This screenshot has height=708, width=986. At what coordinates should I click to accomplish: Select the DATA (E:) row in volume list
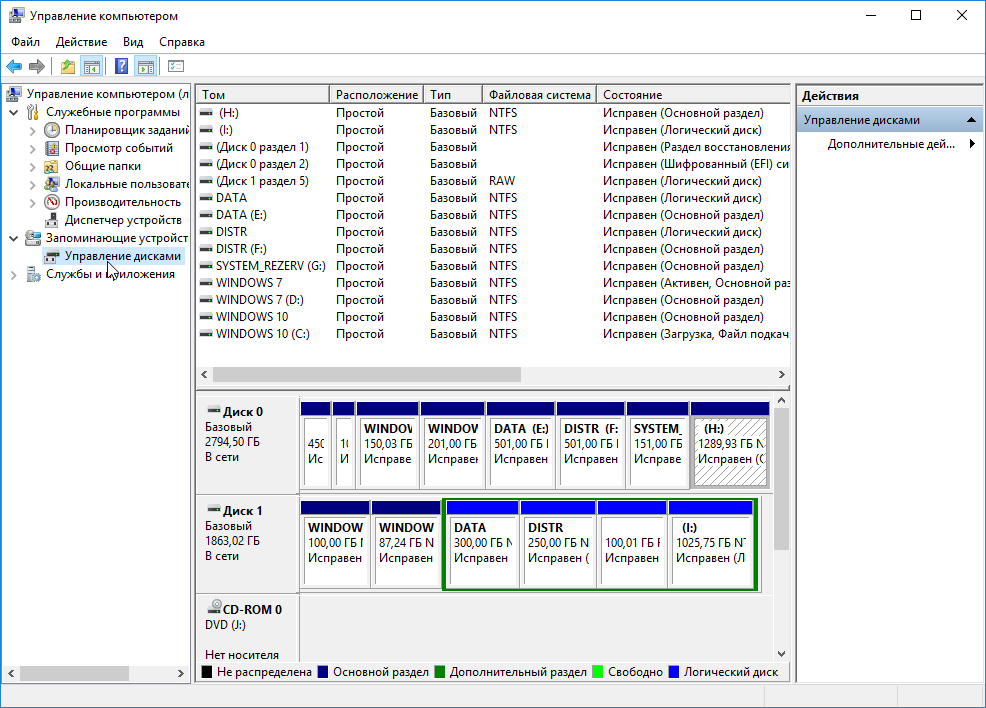(x=493, y=215)
